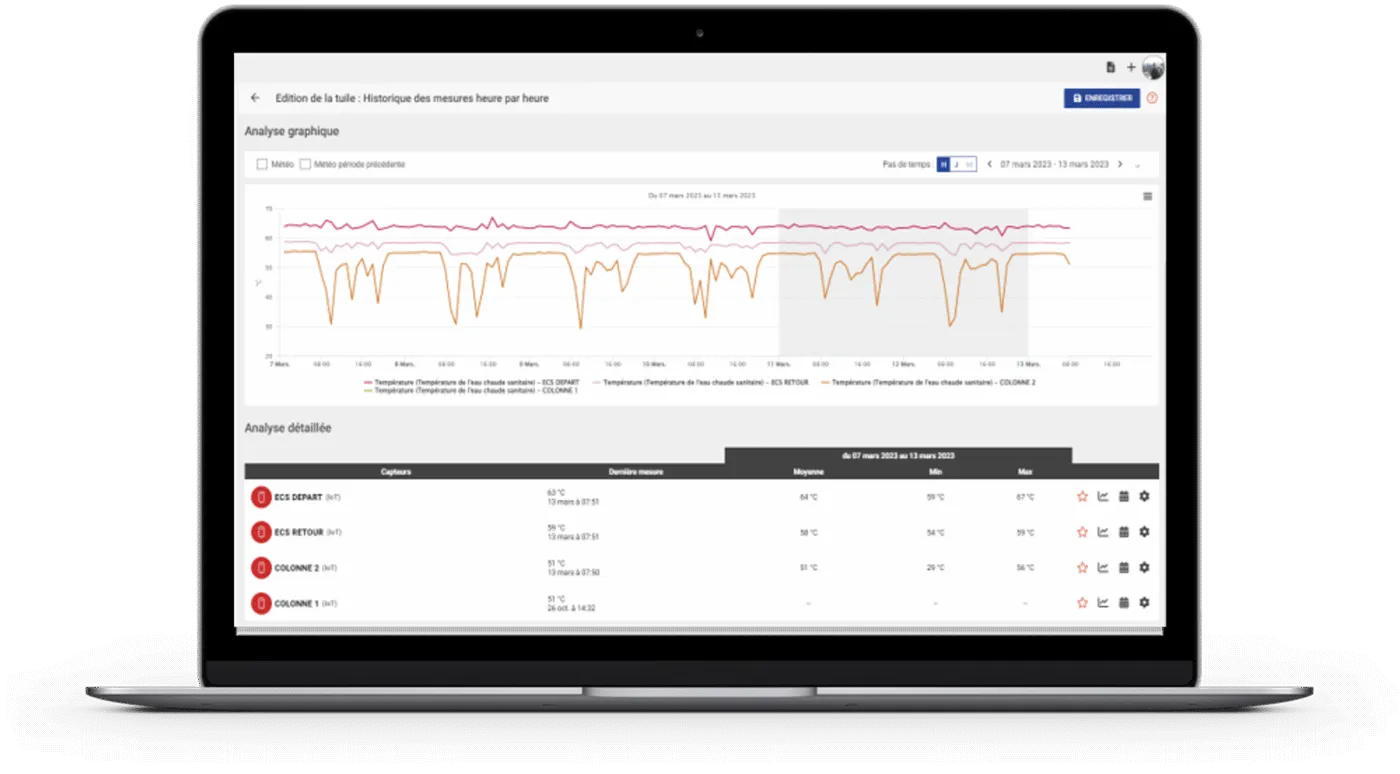Open settings gear for COLONNE 1 row
Image resolution: width=1400 pixels, height=774 pixels.
(x=1144, y=603)
